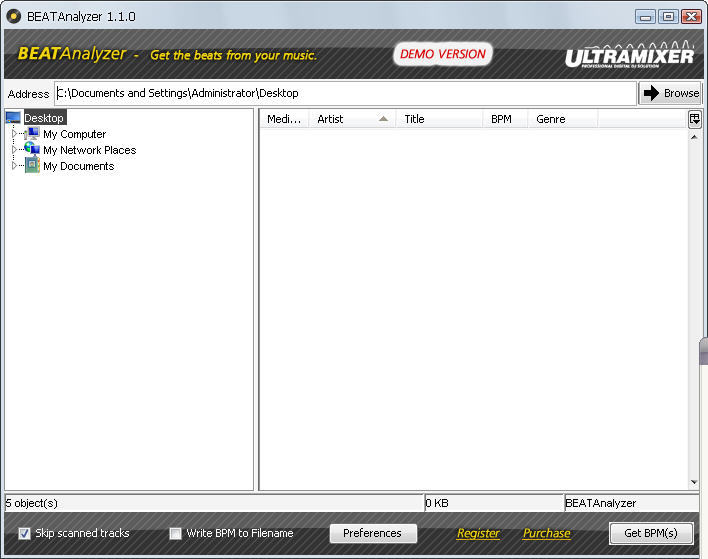
Task: Click the Browse button
Action: tap(670, 93)
